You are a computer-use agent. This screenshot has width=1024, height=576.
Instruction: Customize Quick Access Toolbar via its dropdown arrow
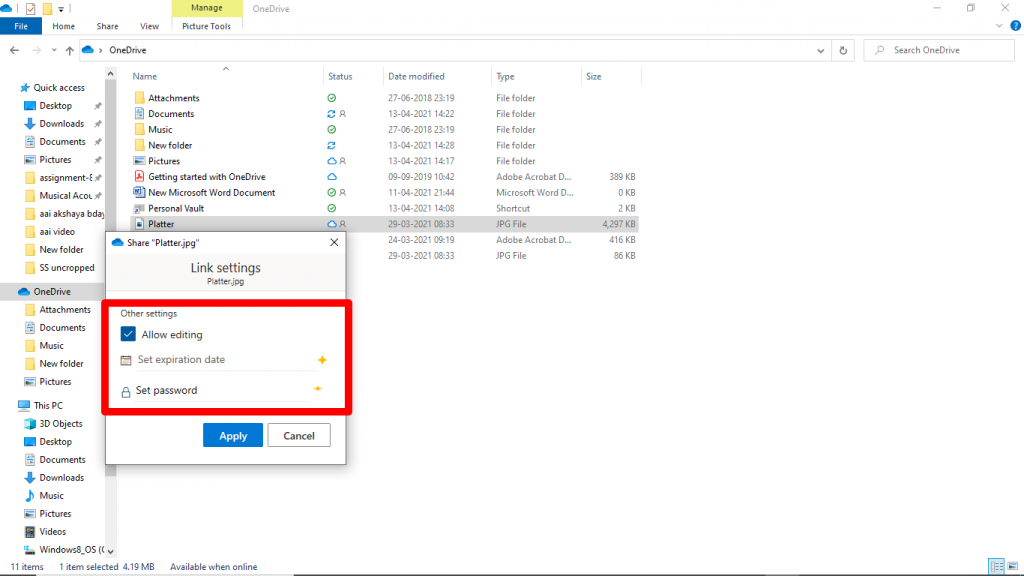[60, 8]
